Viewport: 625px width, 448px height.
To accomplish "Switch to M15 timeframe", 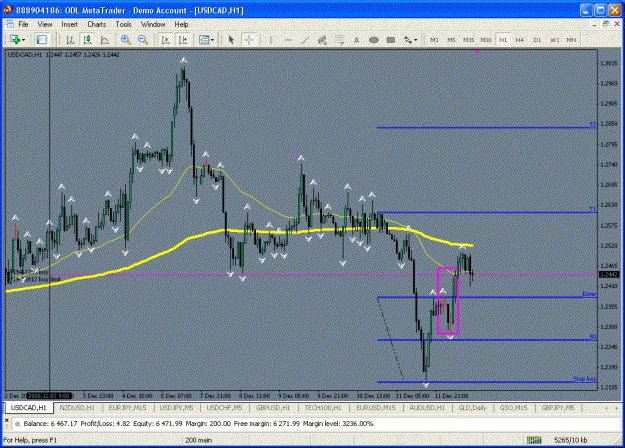I will pos(468,40).
